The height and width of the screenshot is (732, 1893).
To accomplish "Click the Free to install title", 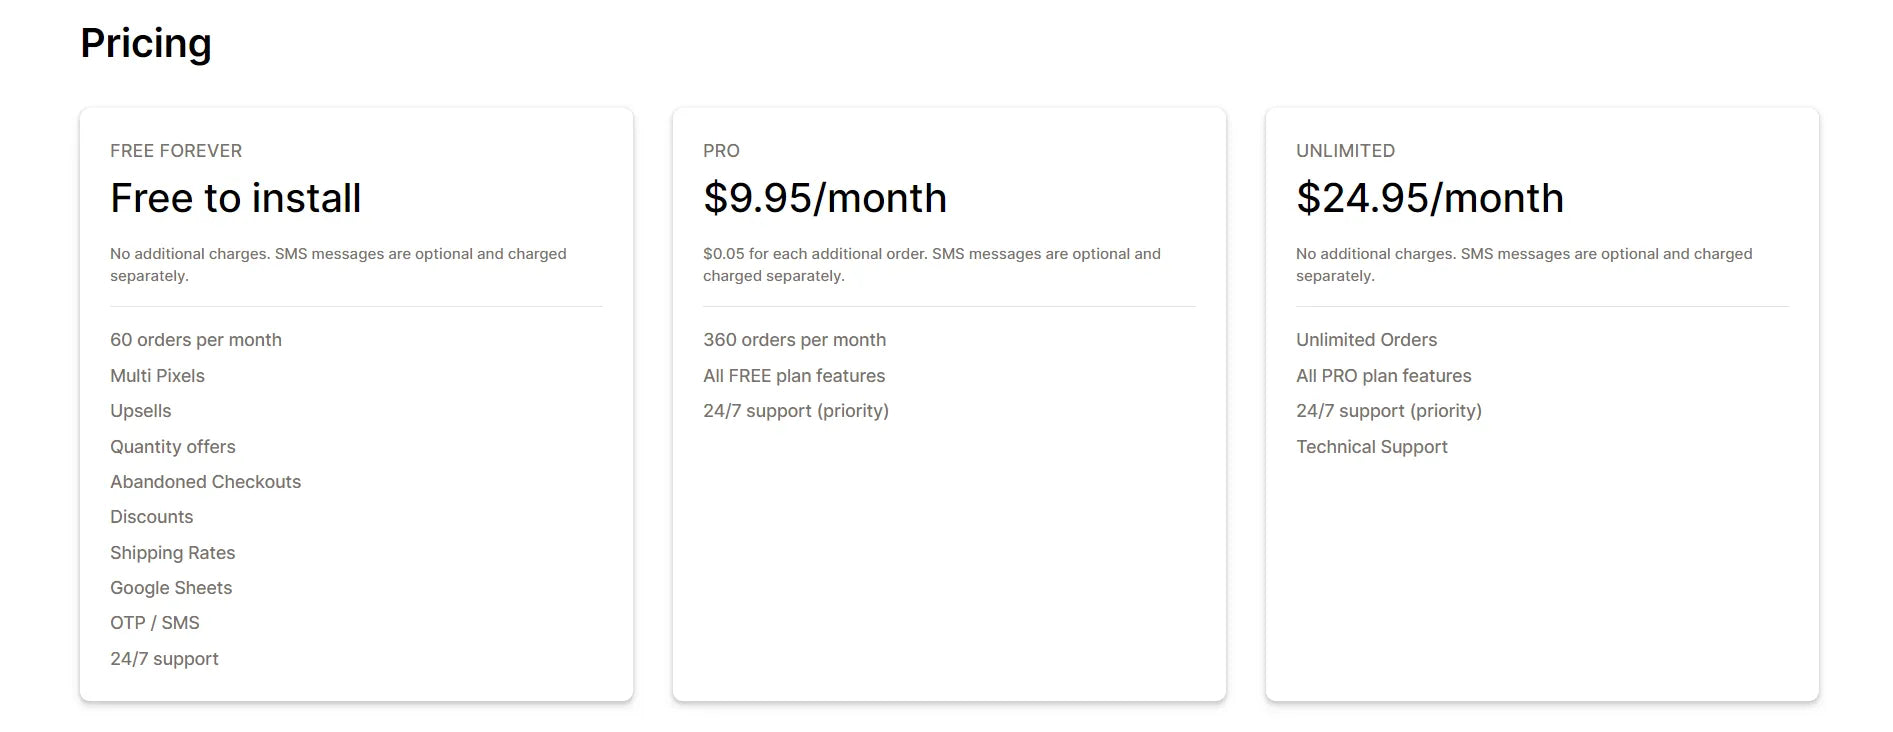I will click(235, 198).
